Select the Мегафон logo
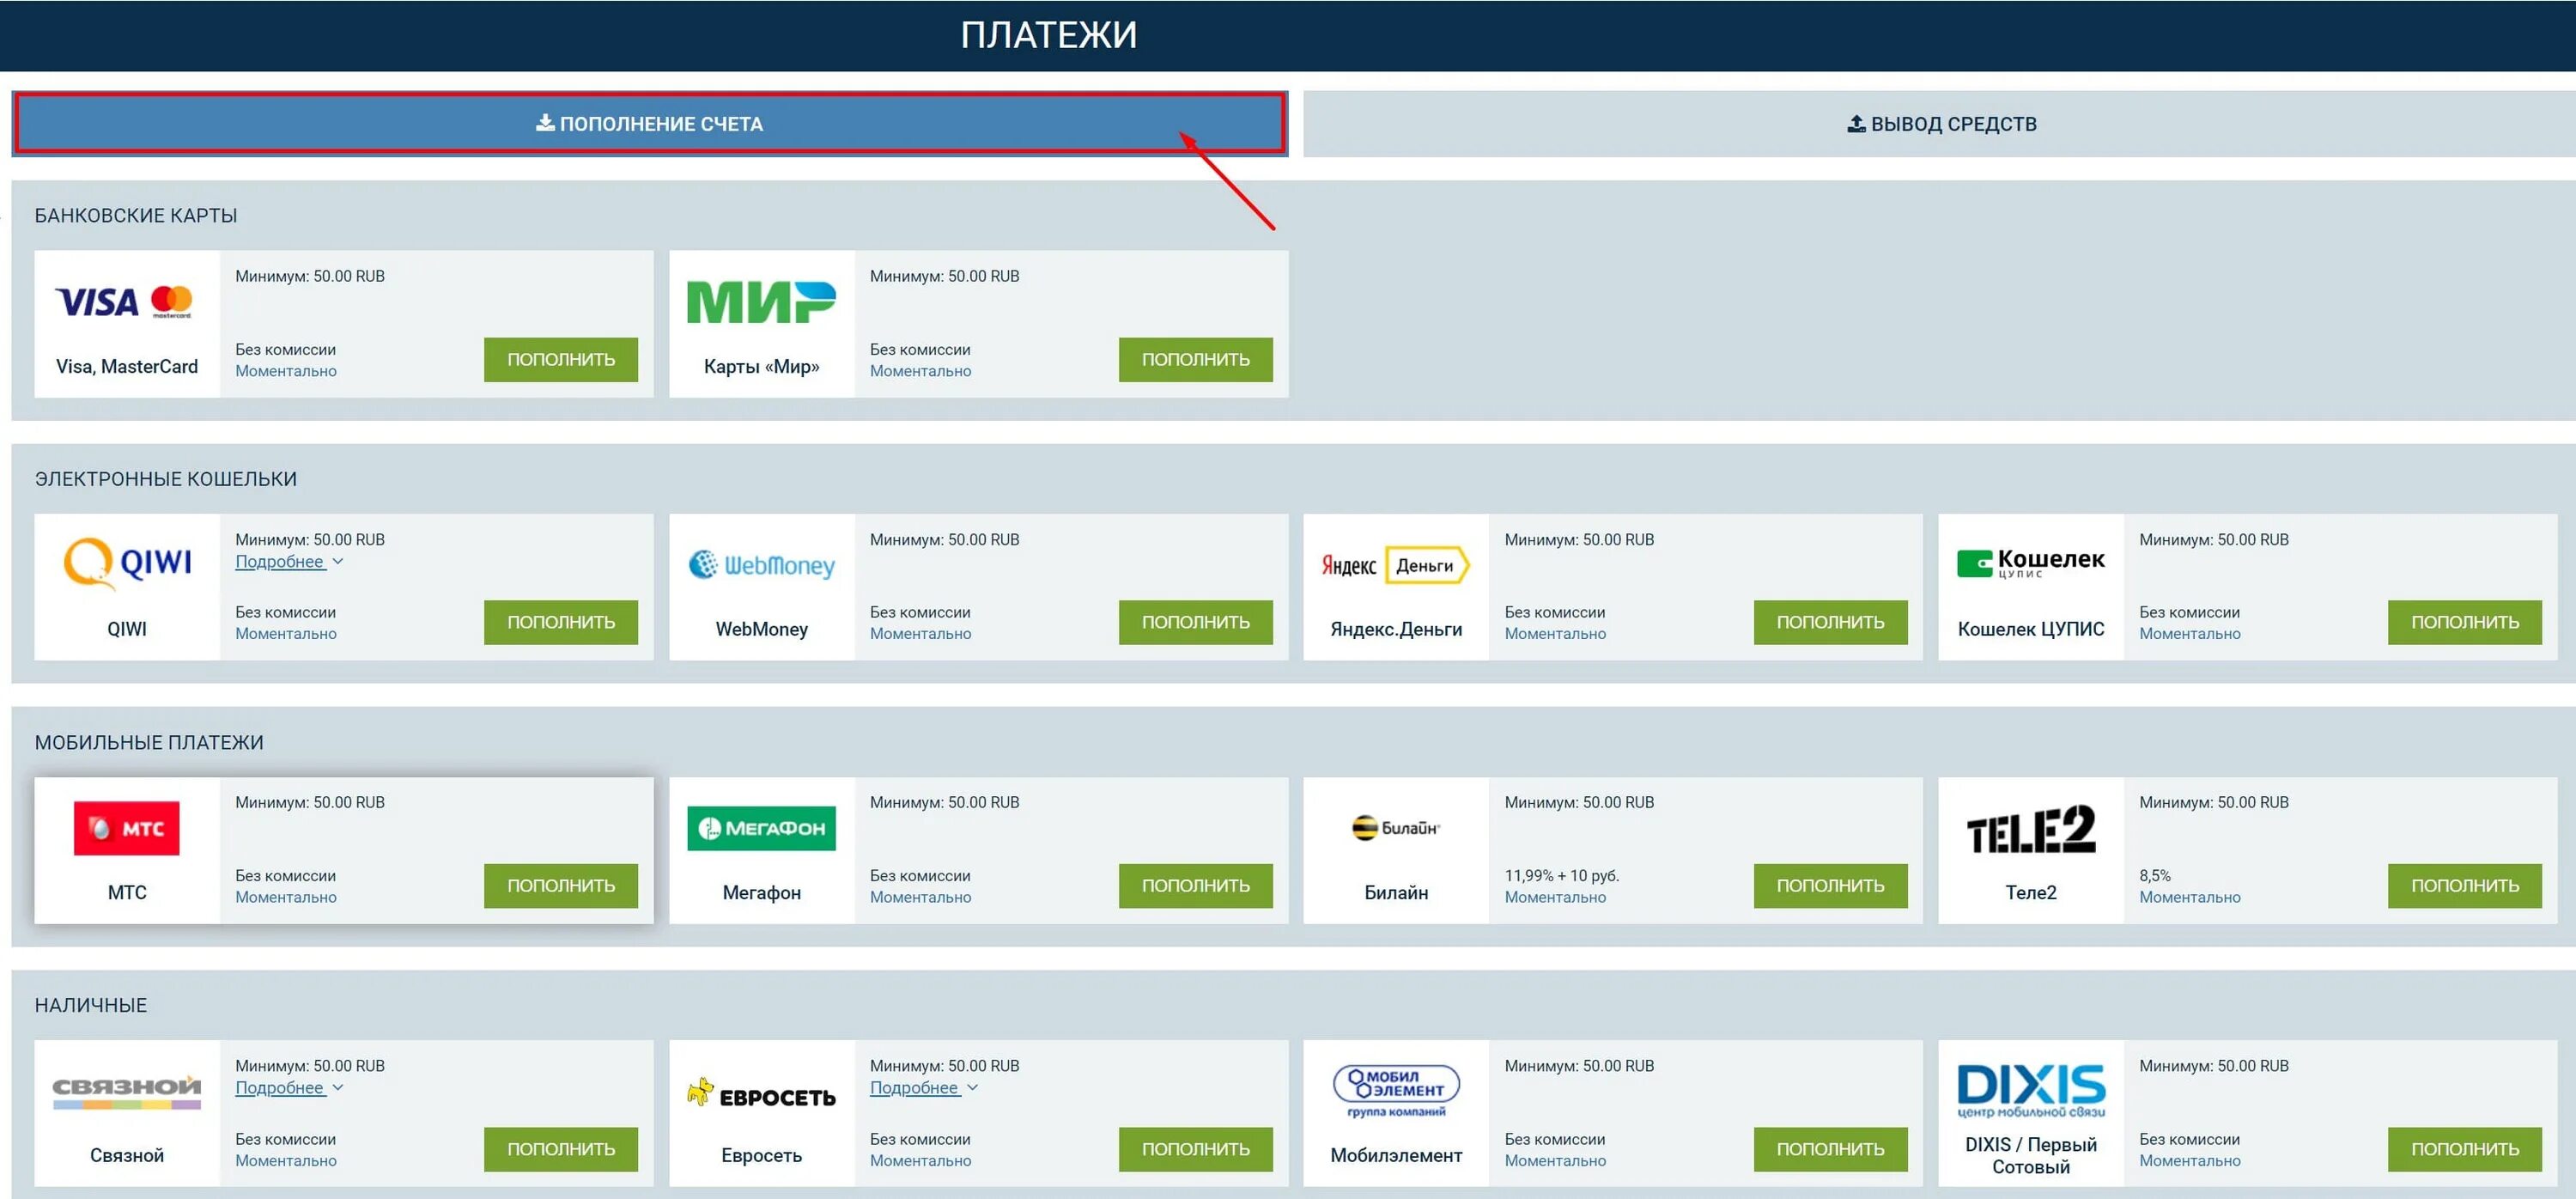Screen dimensions: 2576x1199 [761, 828]
